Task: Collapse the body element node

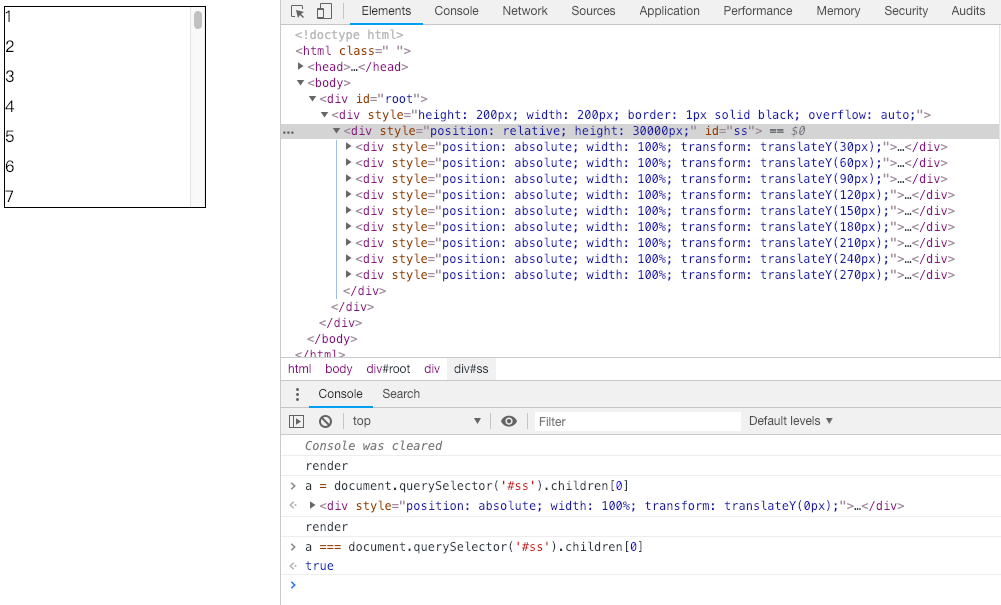Action: coord(301,82)
